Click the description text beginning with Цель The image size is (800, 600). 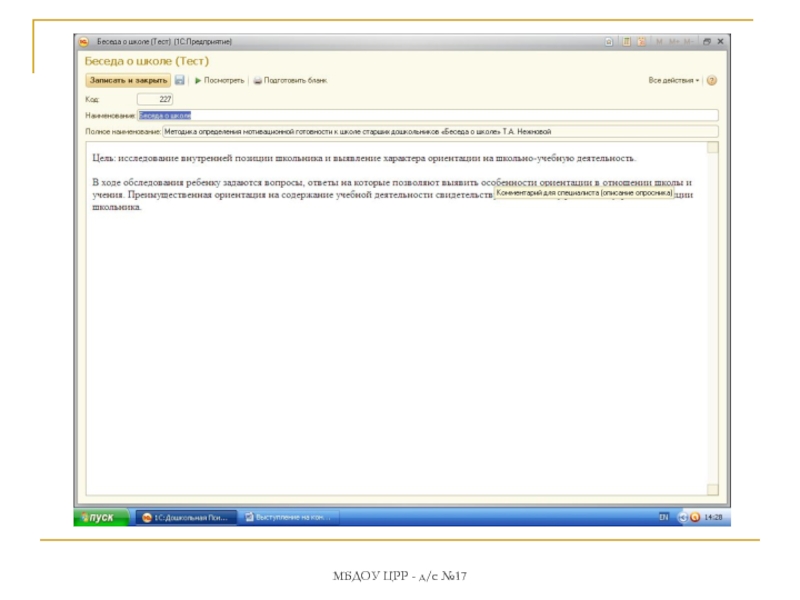click(x=364, y=158)
